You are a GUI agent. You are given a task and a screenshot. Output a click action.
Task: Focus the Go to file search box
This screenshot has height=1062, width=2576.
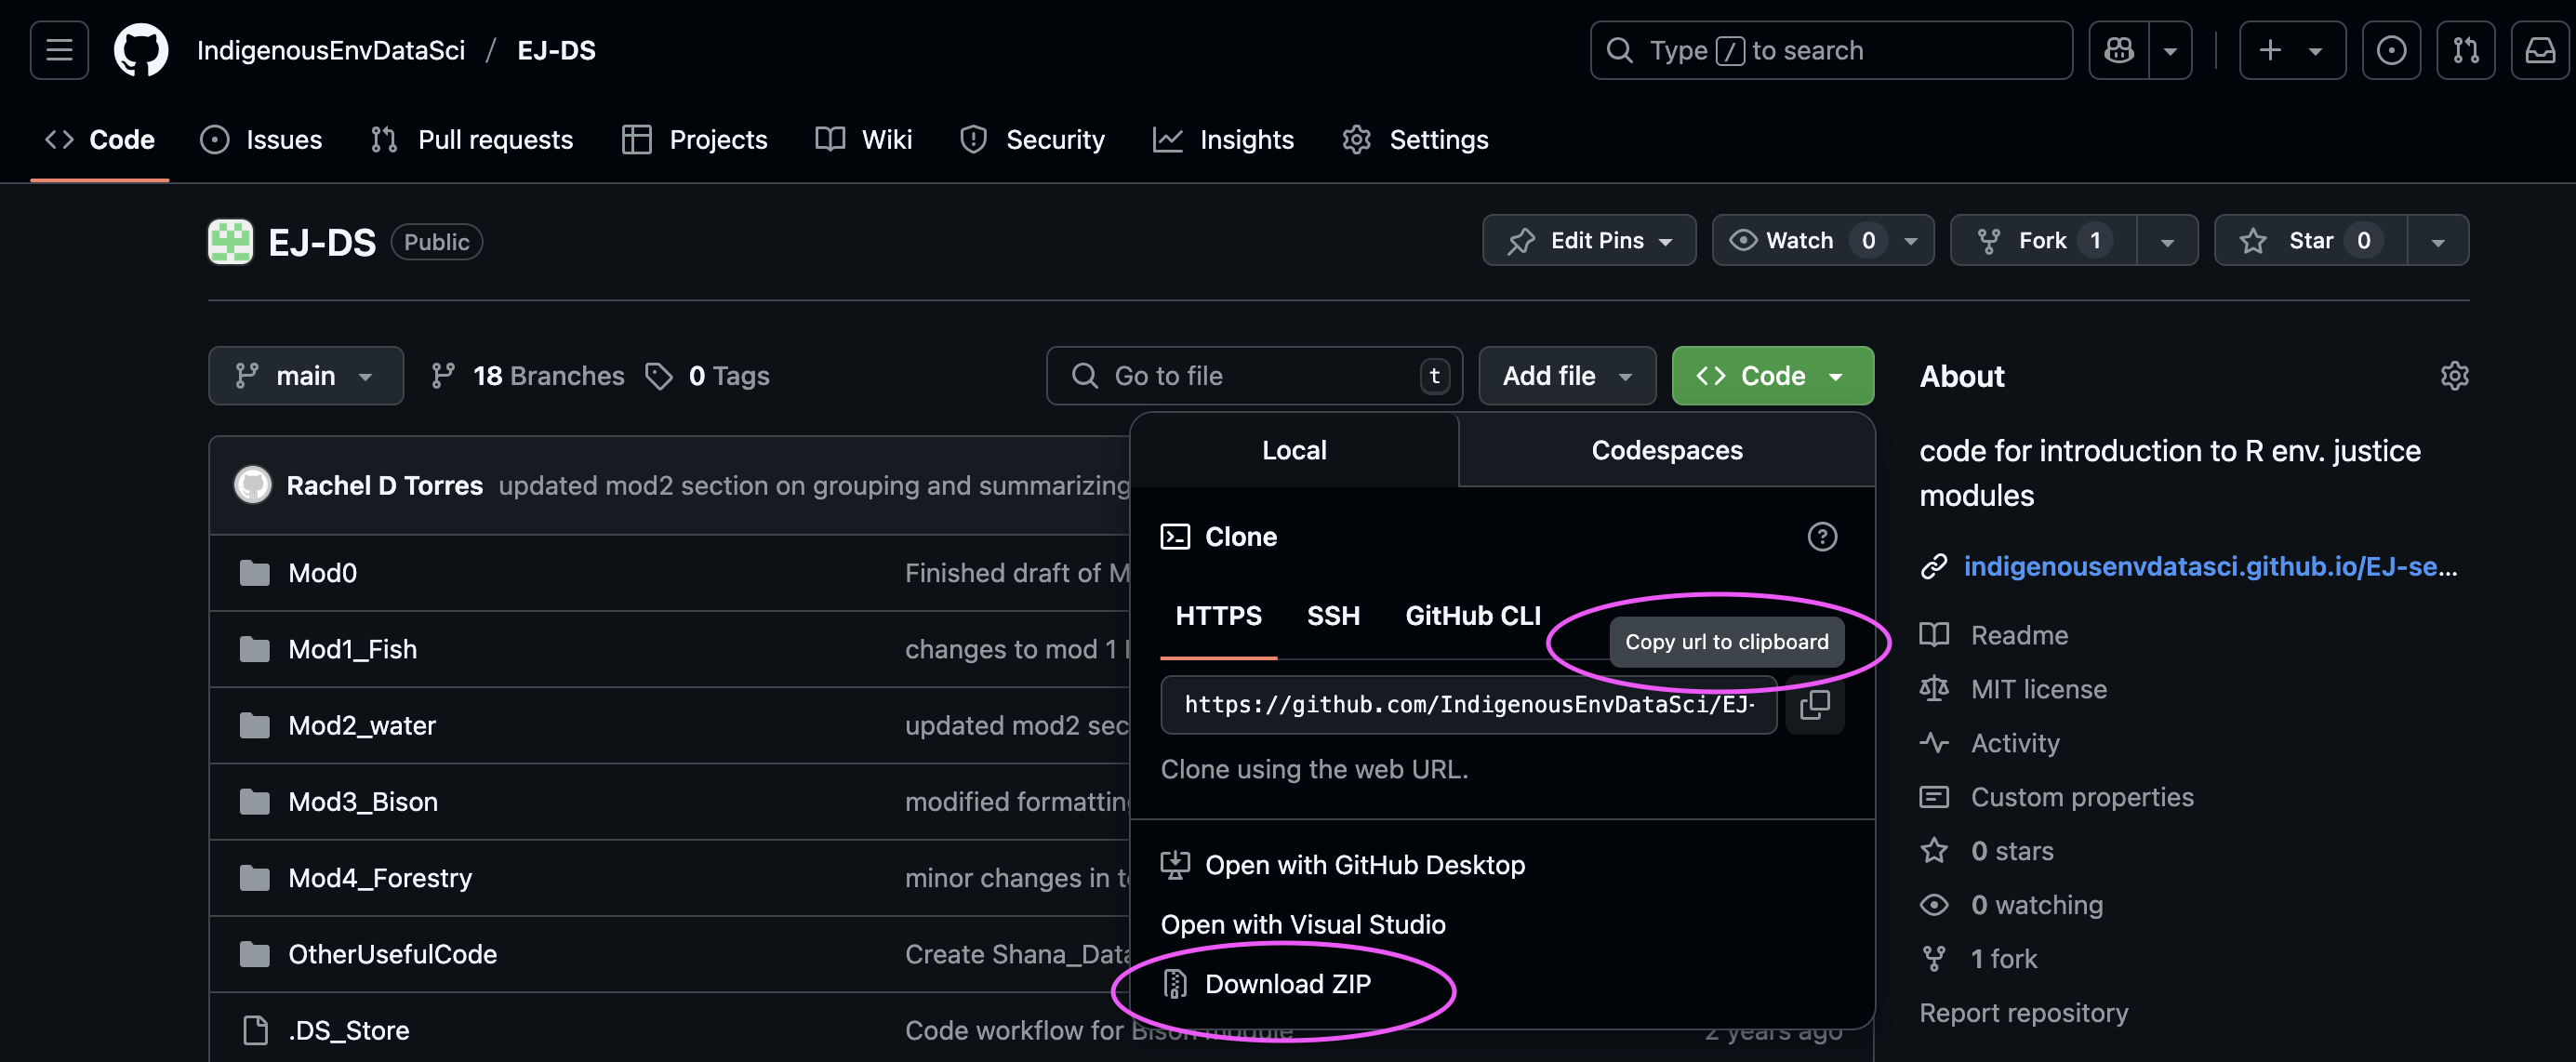point(1254,375)
